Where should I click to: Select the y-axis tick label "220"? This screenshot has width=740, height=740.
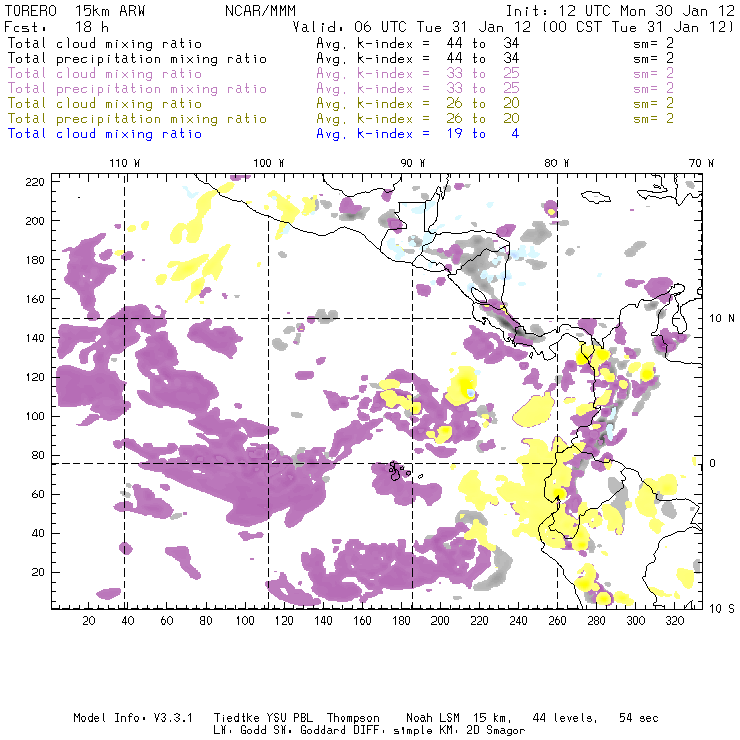35,182
